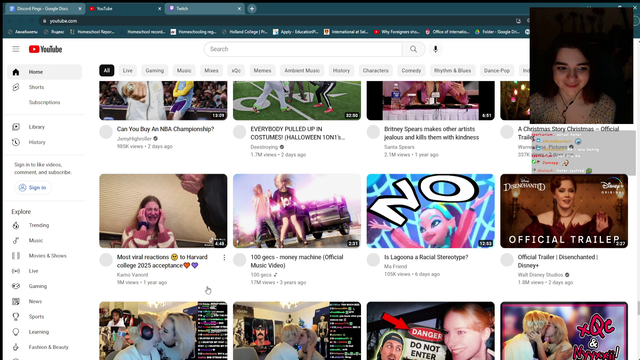Close the YouTube browser tab

tap(160, 8)
